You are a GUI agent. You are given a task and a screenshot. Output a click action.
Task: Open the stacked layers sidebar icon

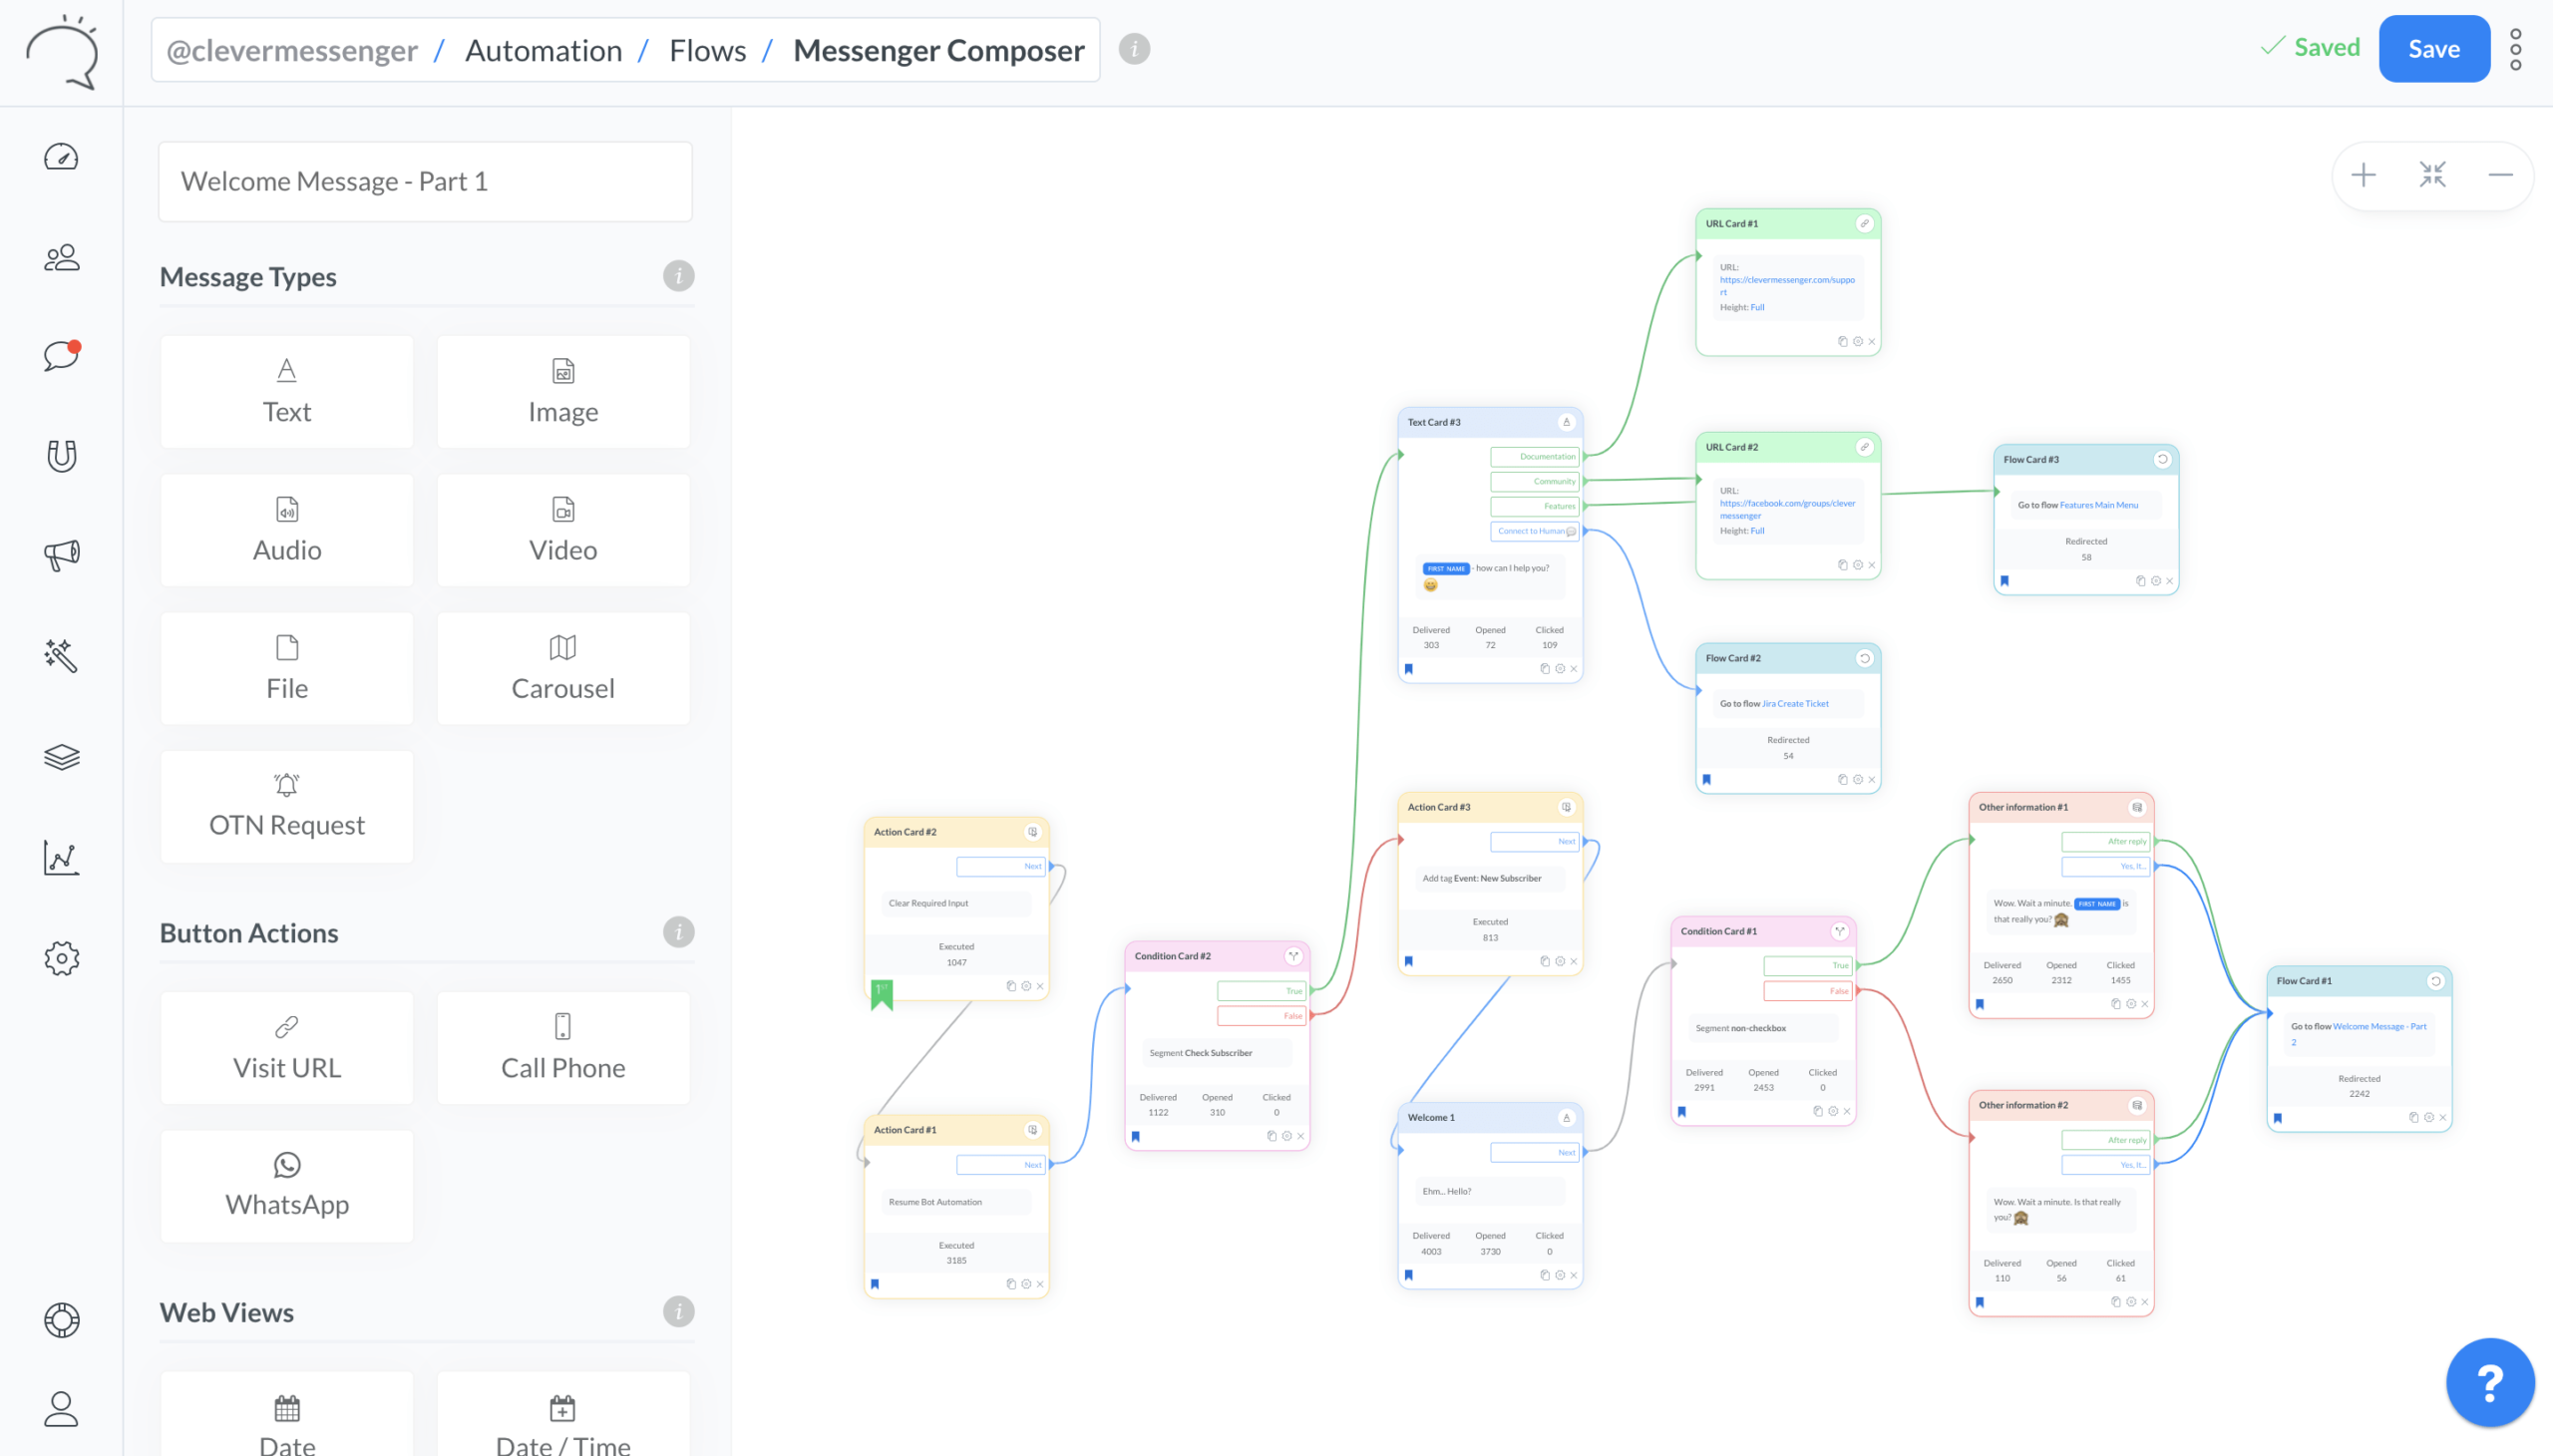point(61,757)
